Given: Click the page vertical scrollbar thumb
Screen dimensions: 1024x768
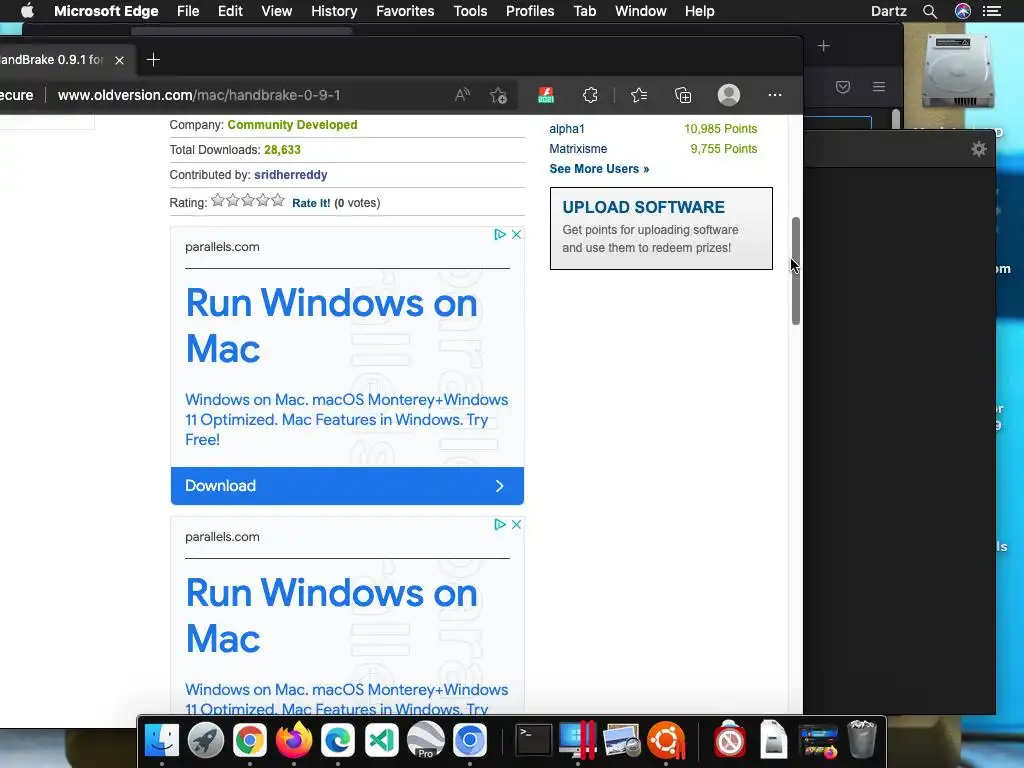Looking at the screenshot, I should (x=795, y=270).
